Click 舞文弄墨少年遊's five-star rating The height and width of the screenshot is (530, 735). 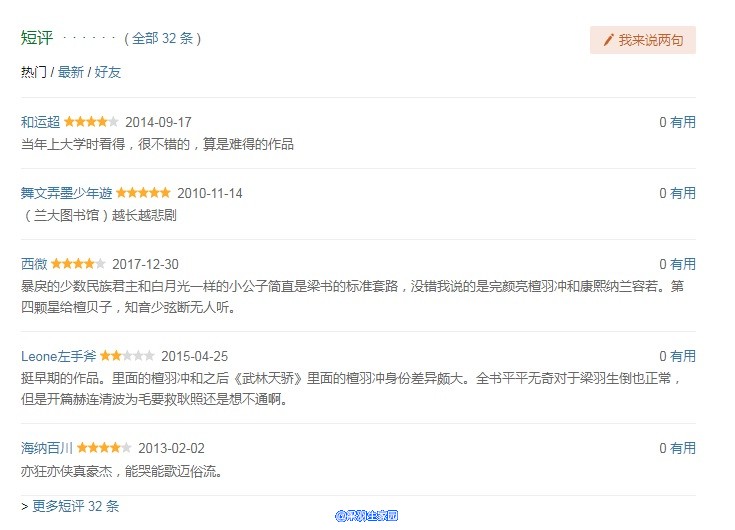tap(143, 193)
